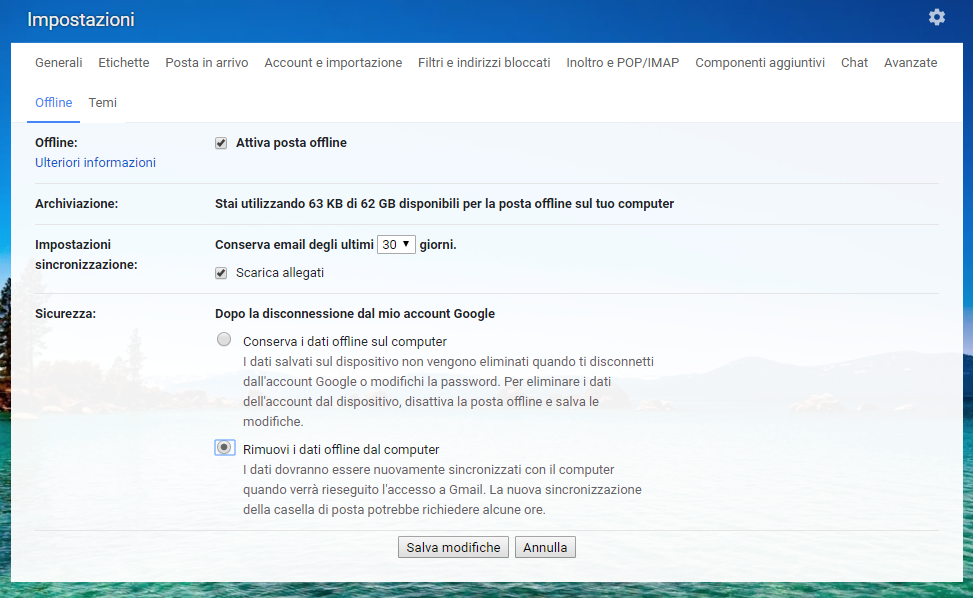Open Componenti aggiuntivi tab
The height and width of the screenshot is (598, 973).
click(x=760, y=63)
